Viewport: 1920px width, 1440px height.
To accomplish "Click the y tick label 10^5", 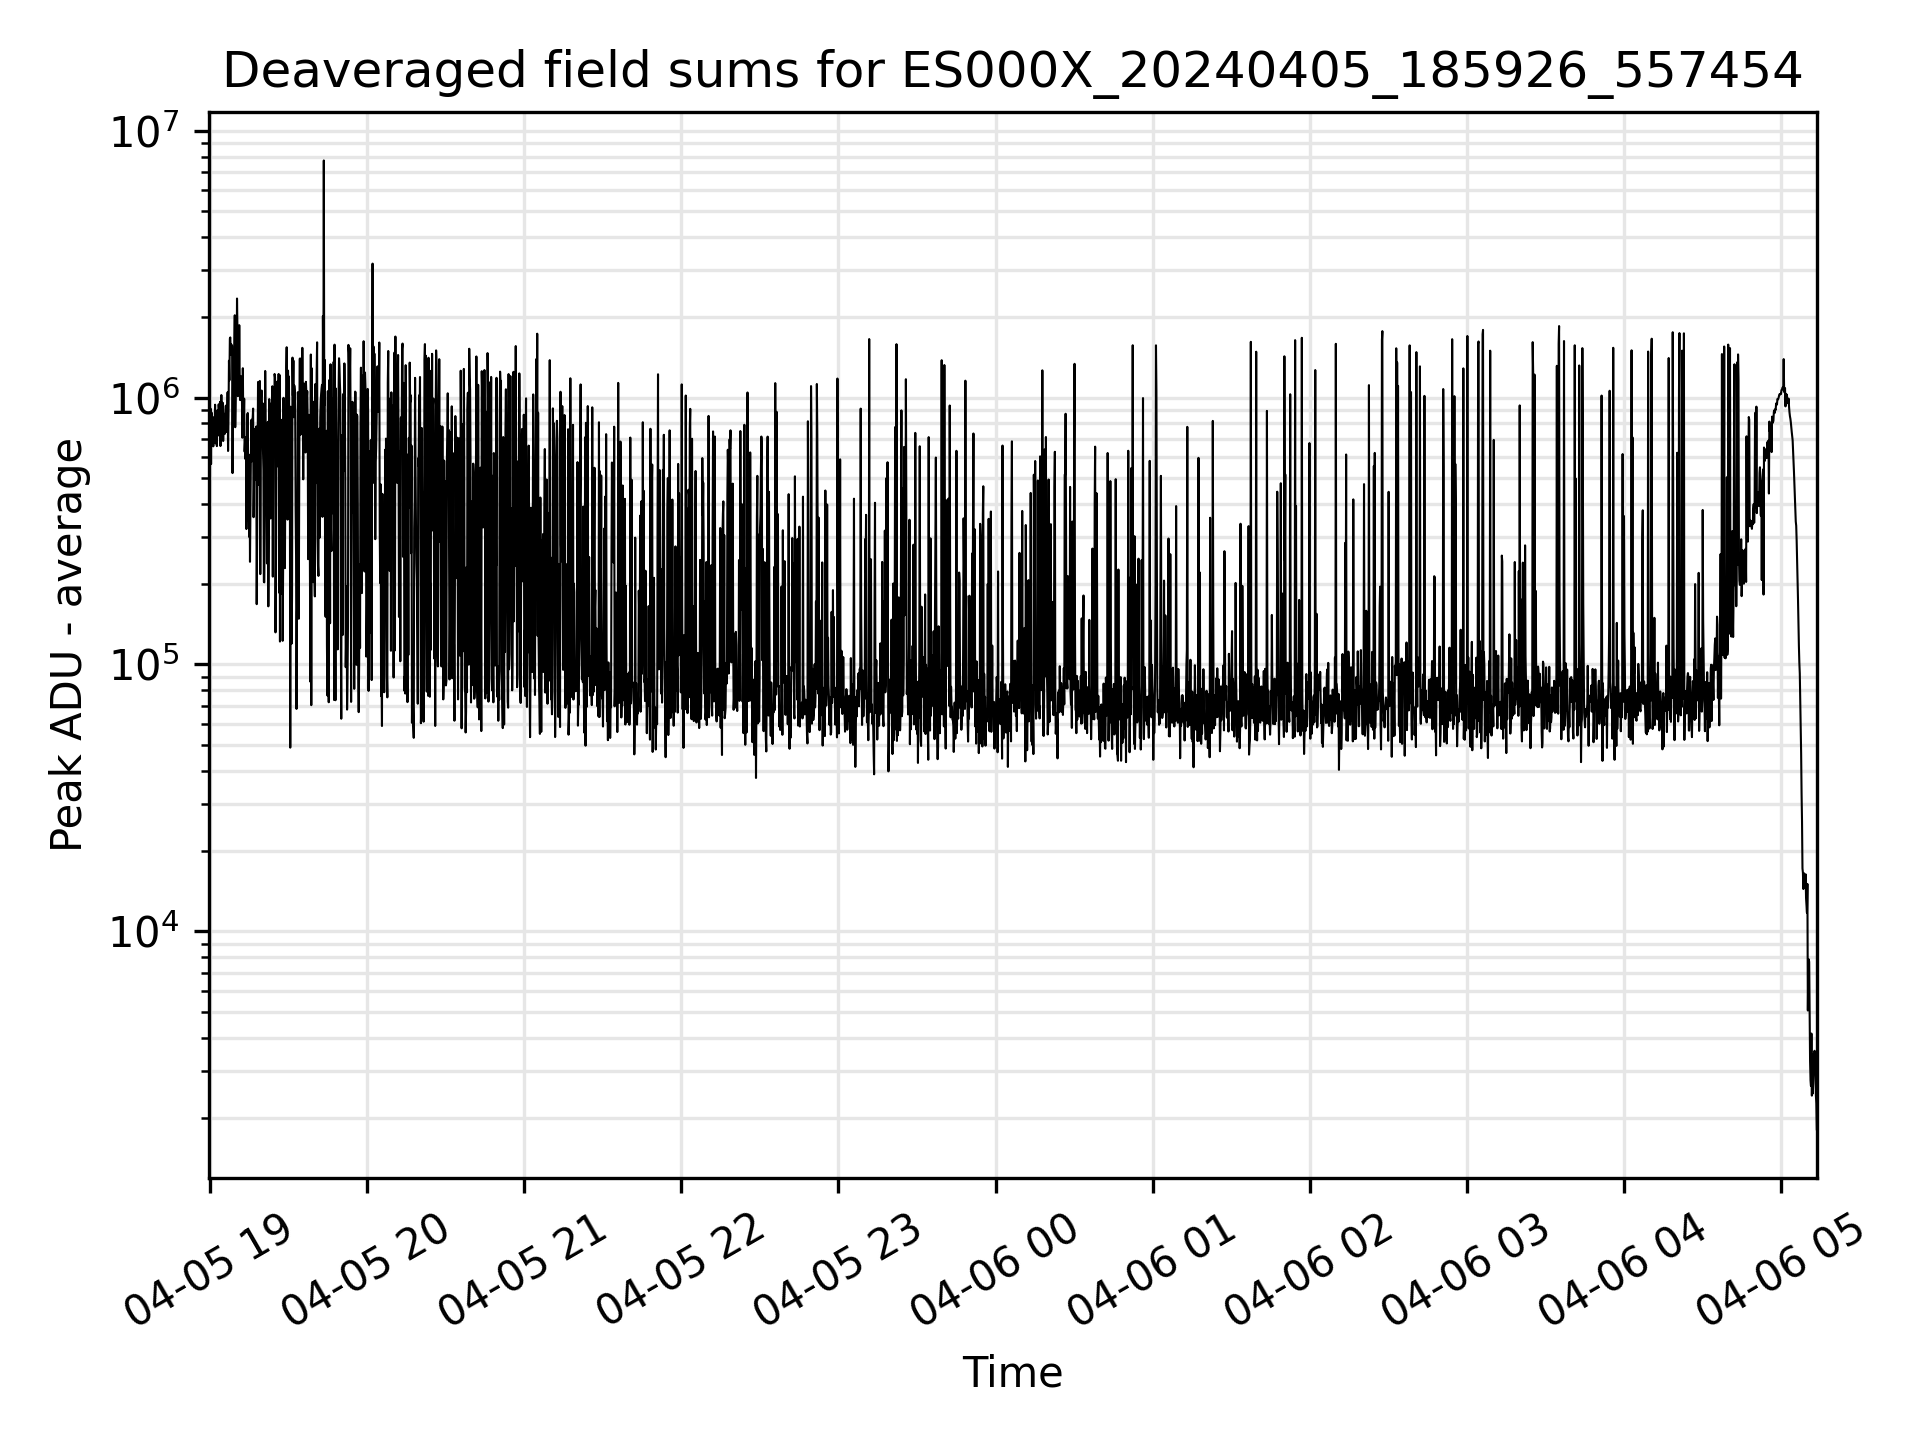I will [x=145, y=664].
